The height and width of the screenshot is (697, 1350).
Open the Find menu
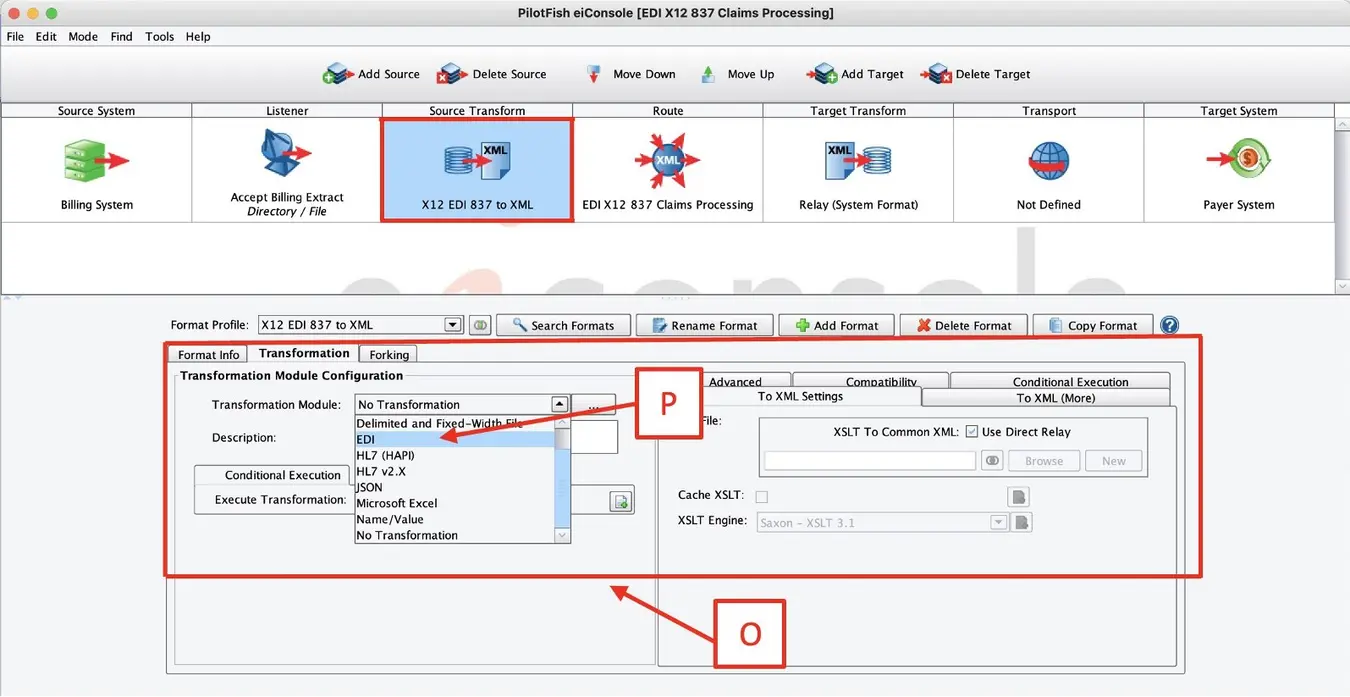pyautogui.click(x=121, y=36)
